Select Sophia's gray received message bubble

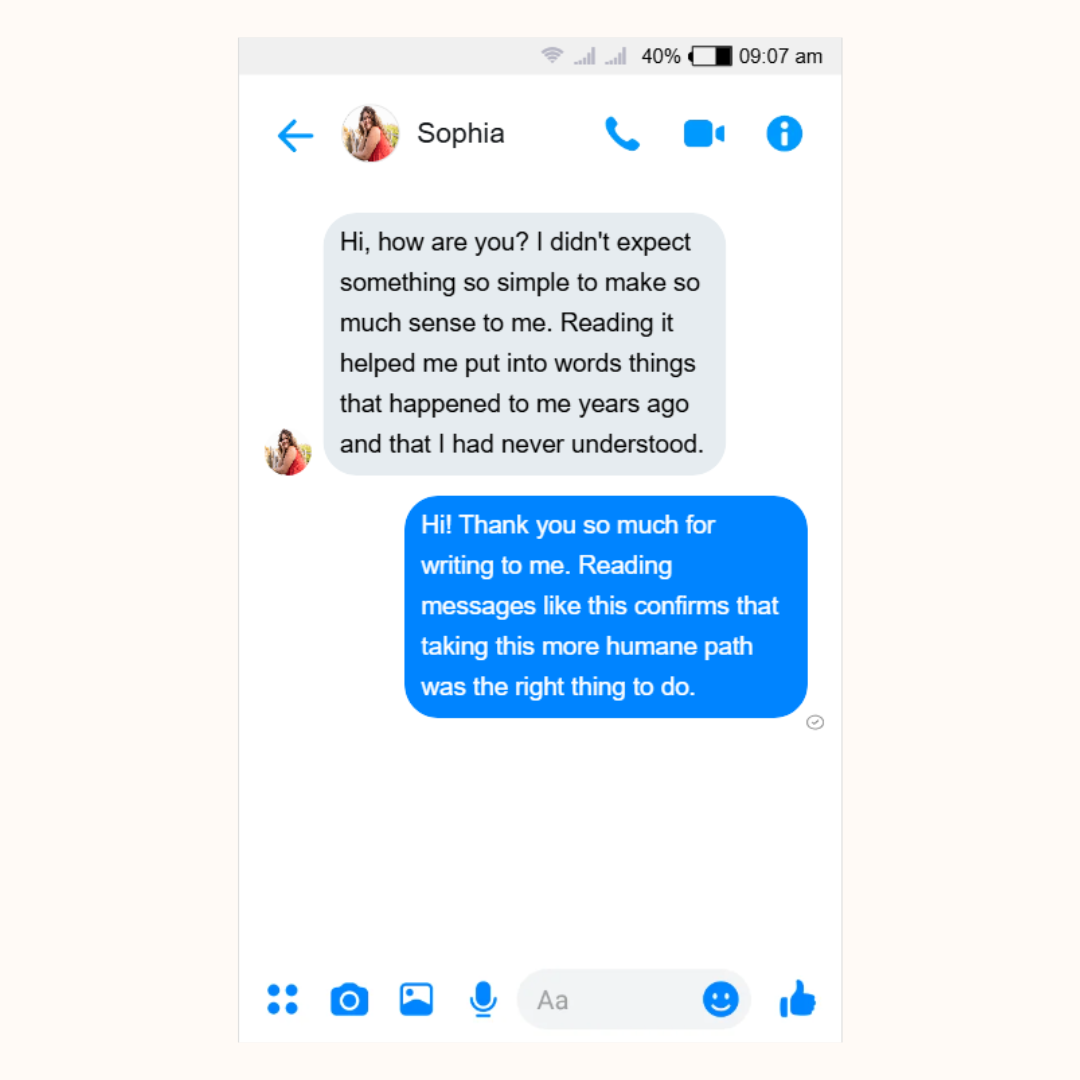coord(524,344)
